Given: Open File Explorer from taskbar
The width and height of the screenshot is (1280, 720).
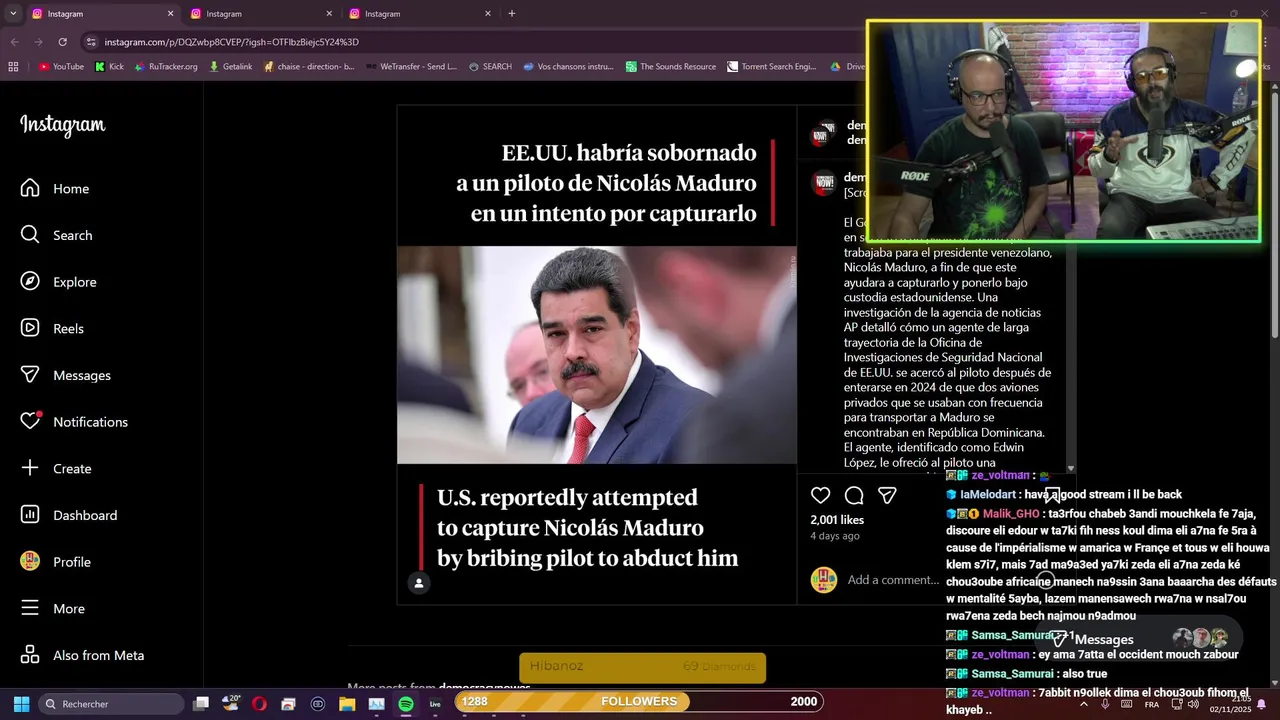Looking at the screenshot, I should (347, 704).
